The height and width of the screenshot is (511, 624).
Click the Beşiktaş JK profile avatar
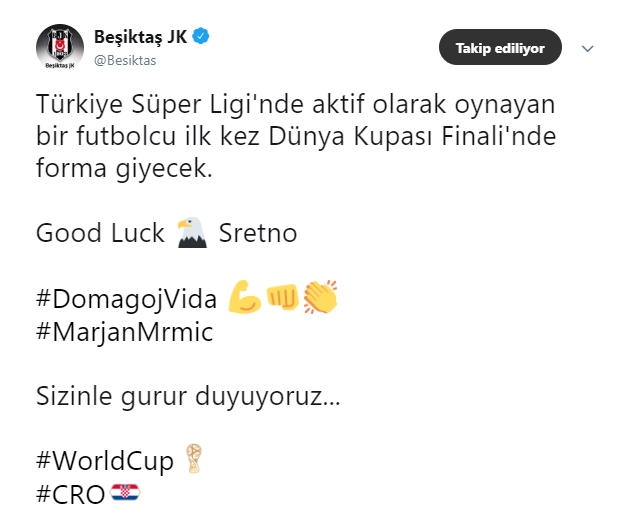(x=59, y=47)
